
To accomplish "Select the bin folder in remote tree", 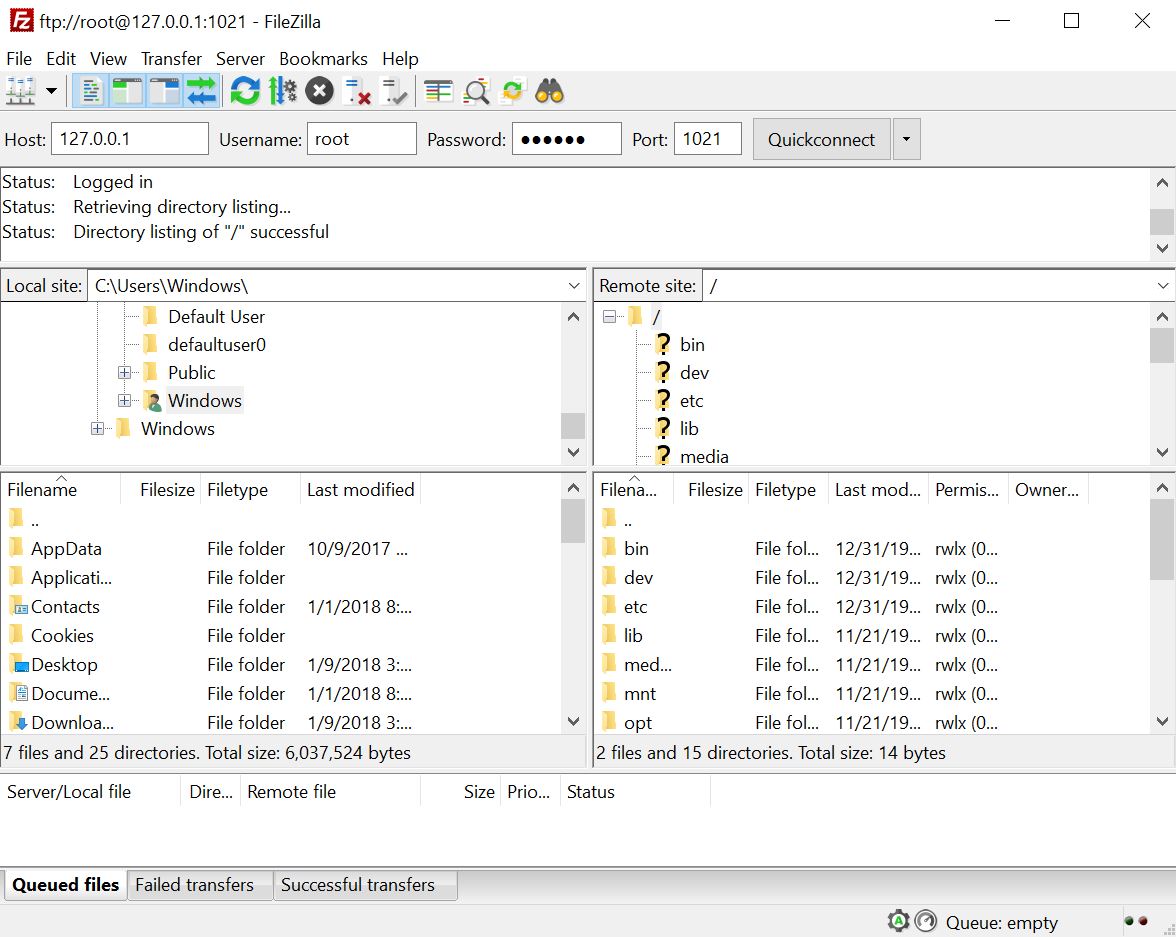I will pyautogui.click(x=692, y=344).
